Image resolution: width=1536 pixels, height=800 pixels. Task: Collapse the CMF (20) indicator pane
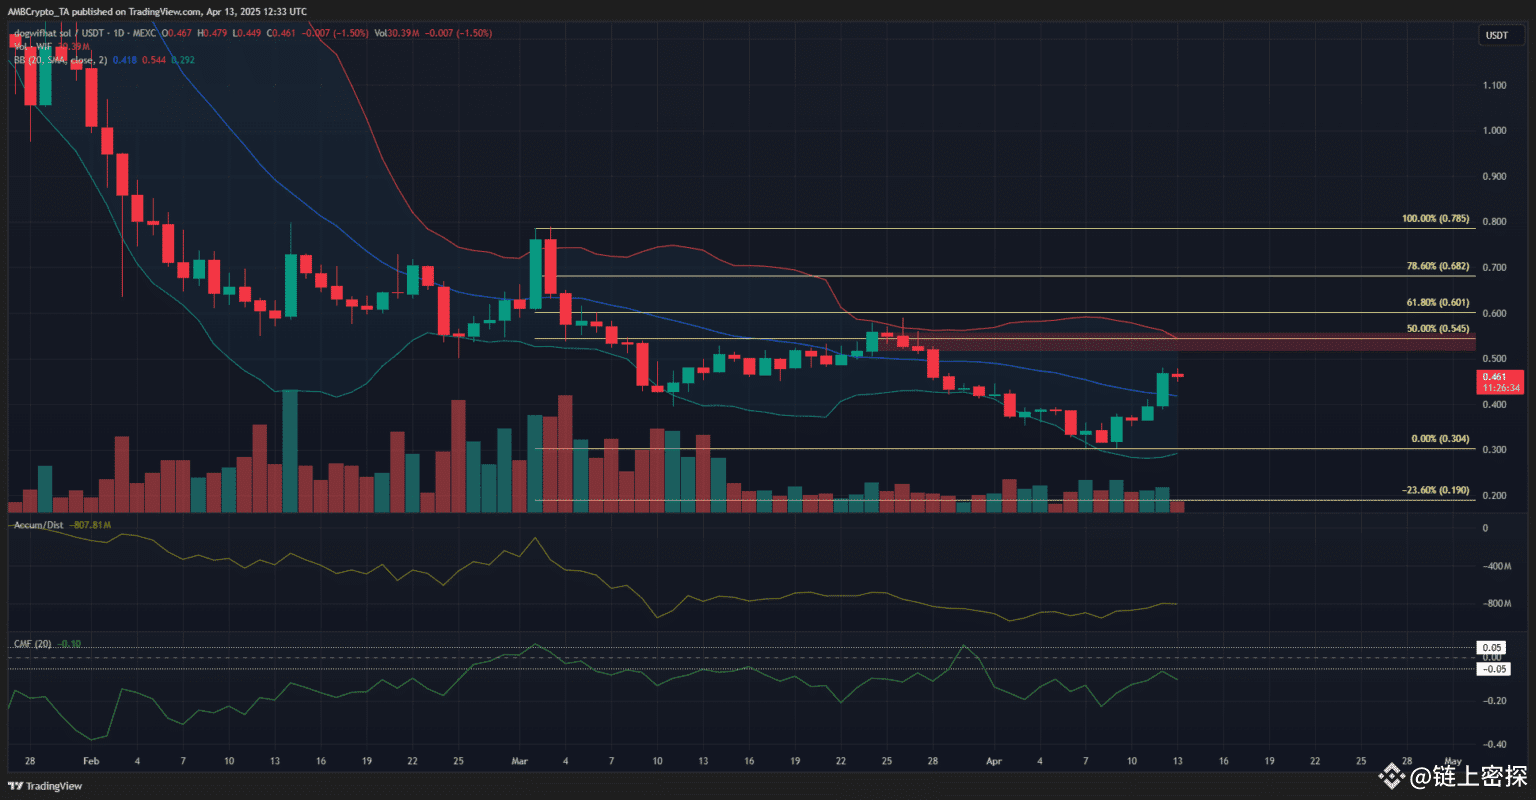click(31, 644)
